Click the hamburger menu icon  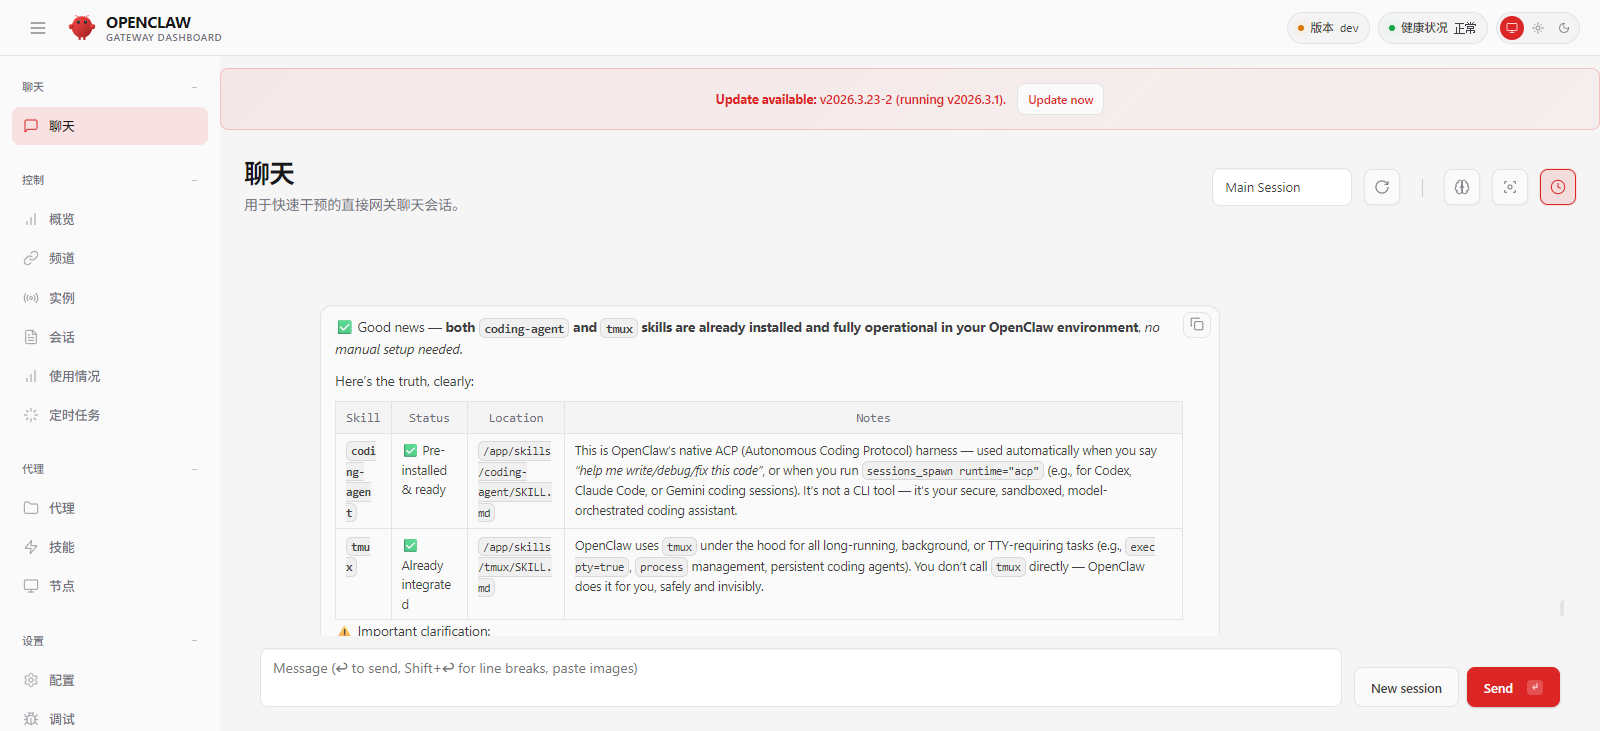(x=38, y=28)
